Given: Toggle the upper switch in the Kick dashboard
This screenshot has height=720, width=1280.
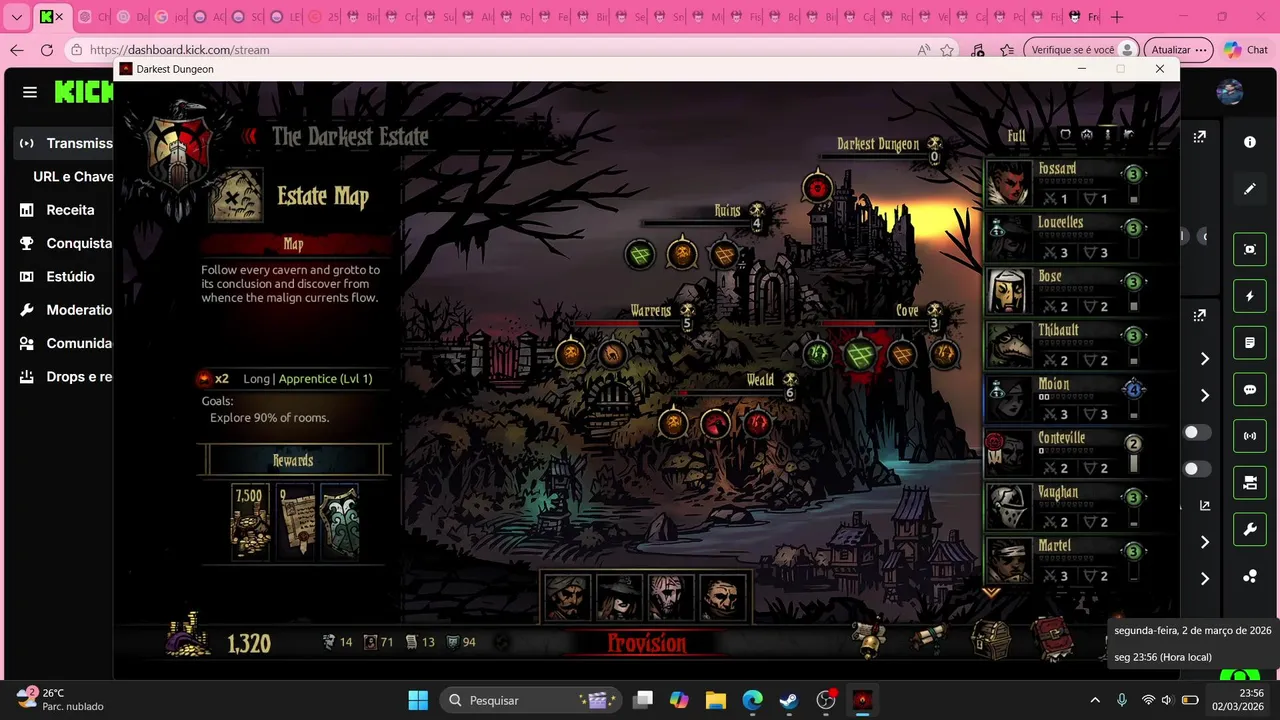Looking at the screenshot, I should tap(1196, 433).
